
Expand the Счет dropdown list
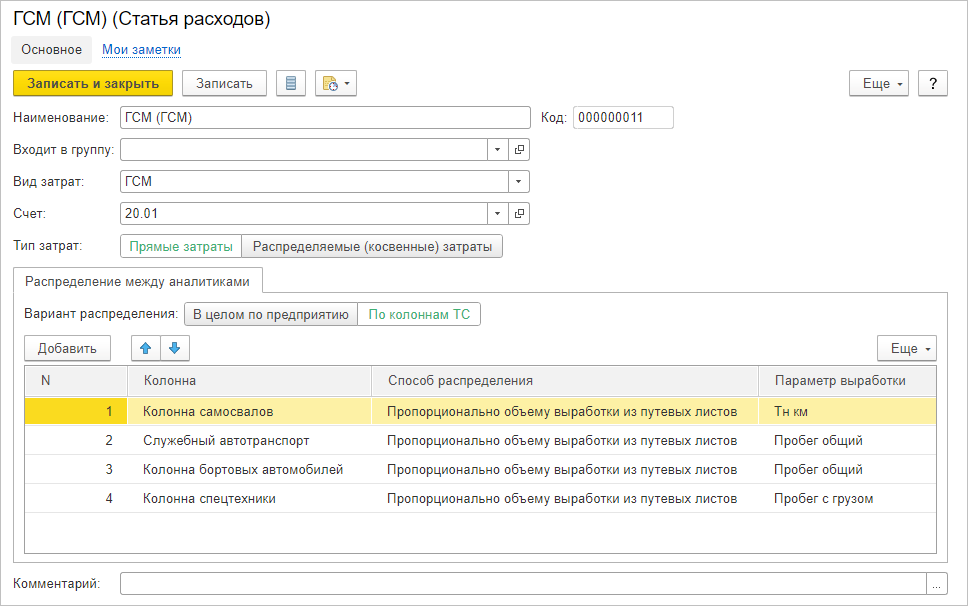point(498,213)
